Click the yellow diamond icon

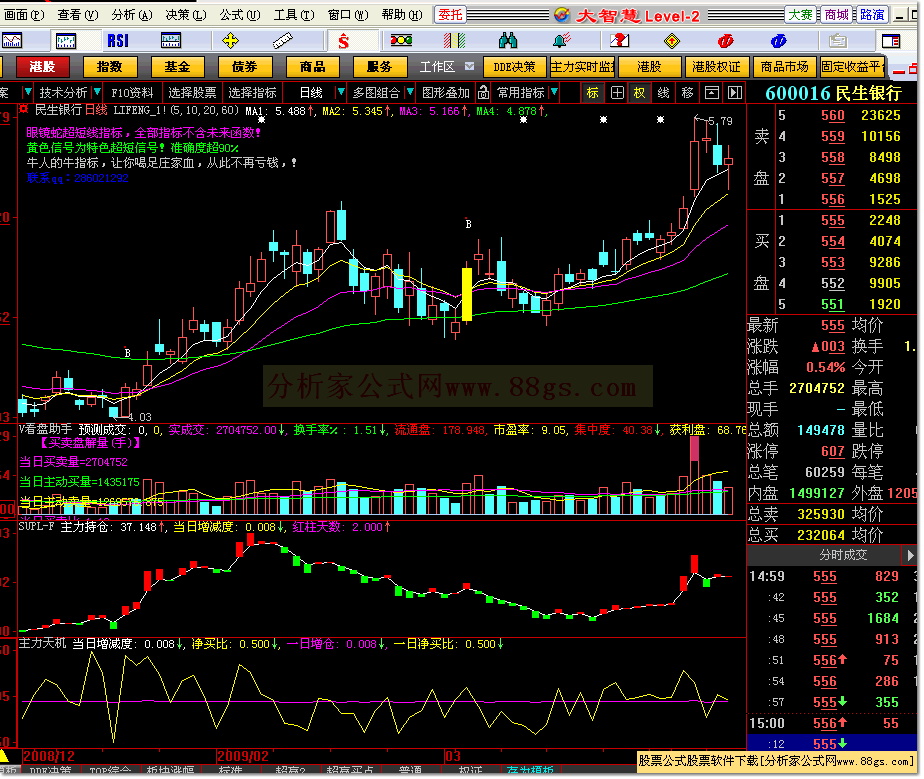click(x=672, y=41)
